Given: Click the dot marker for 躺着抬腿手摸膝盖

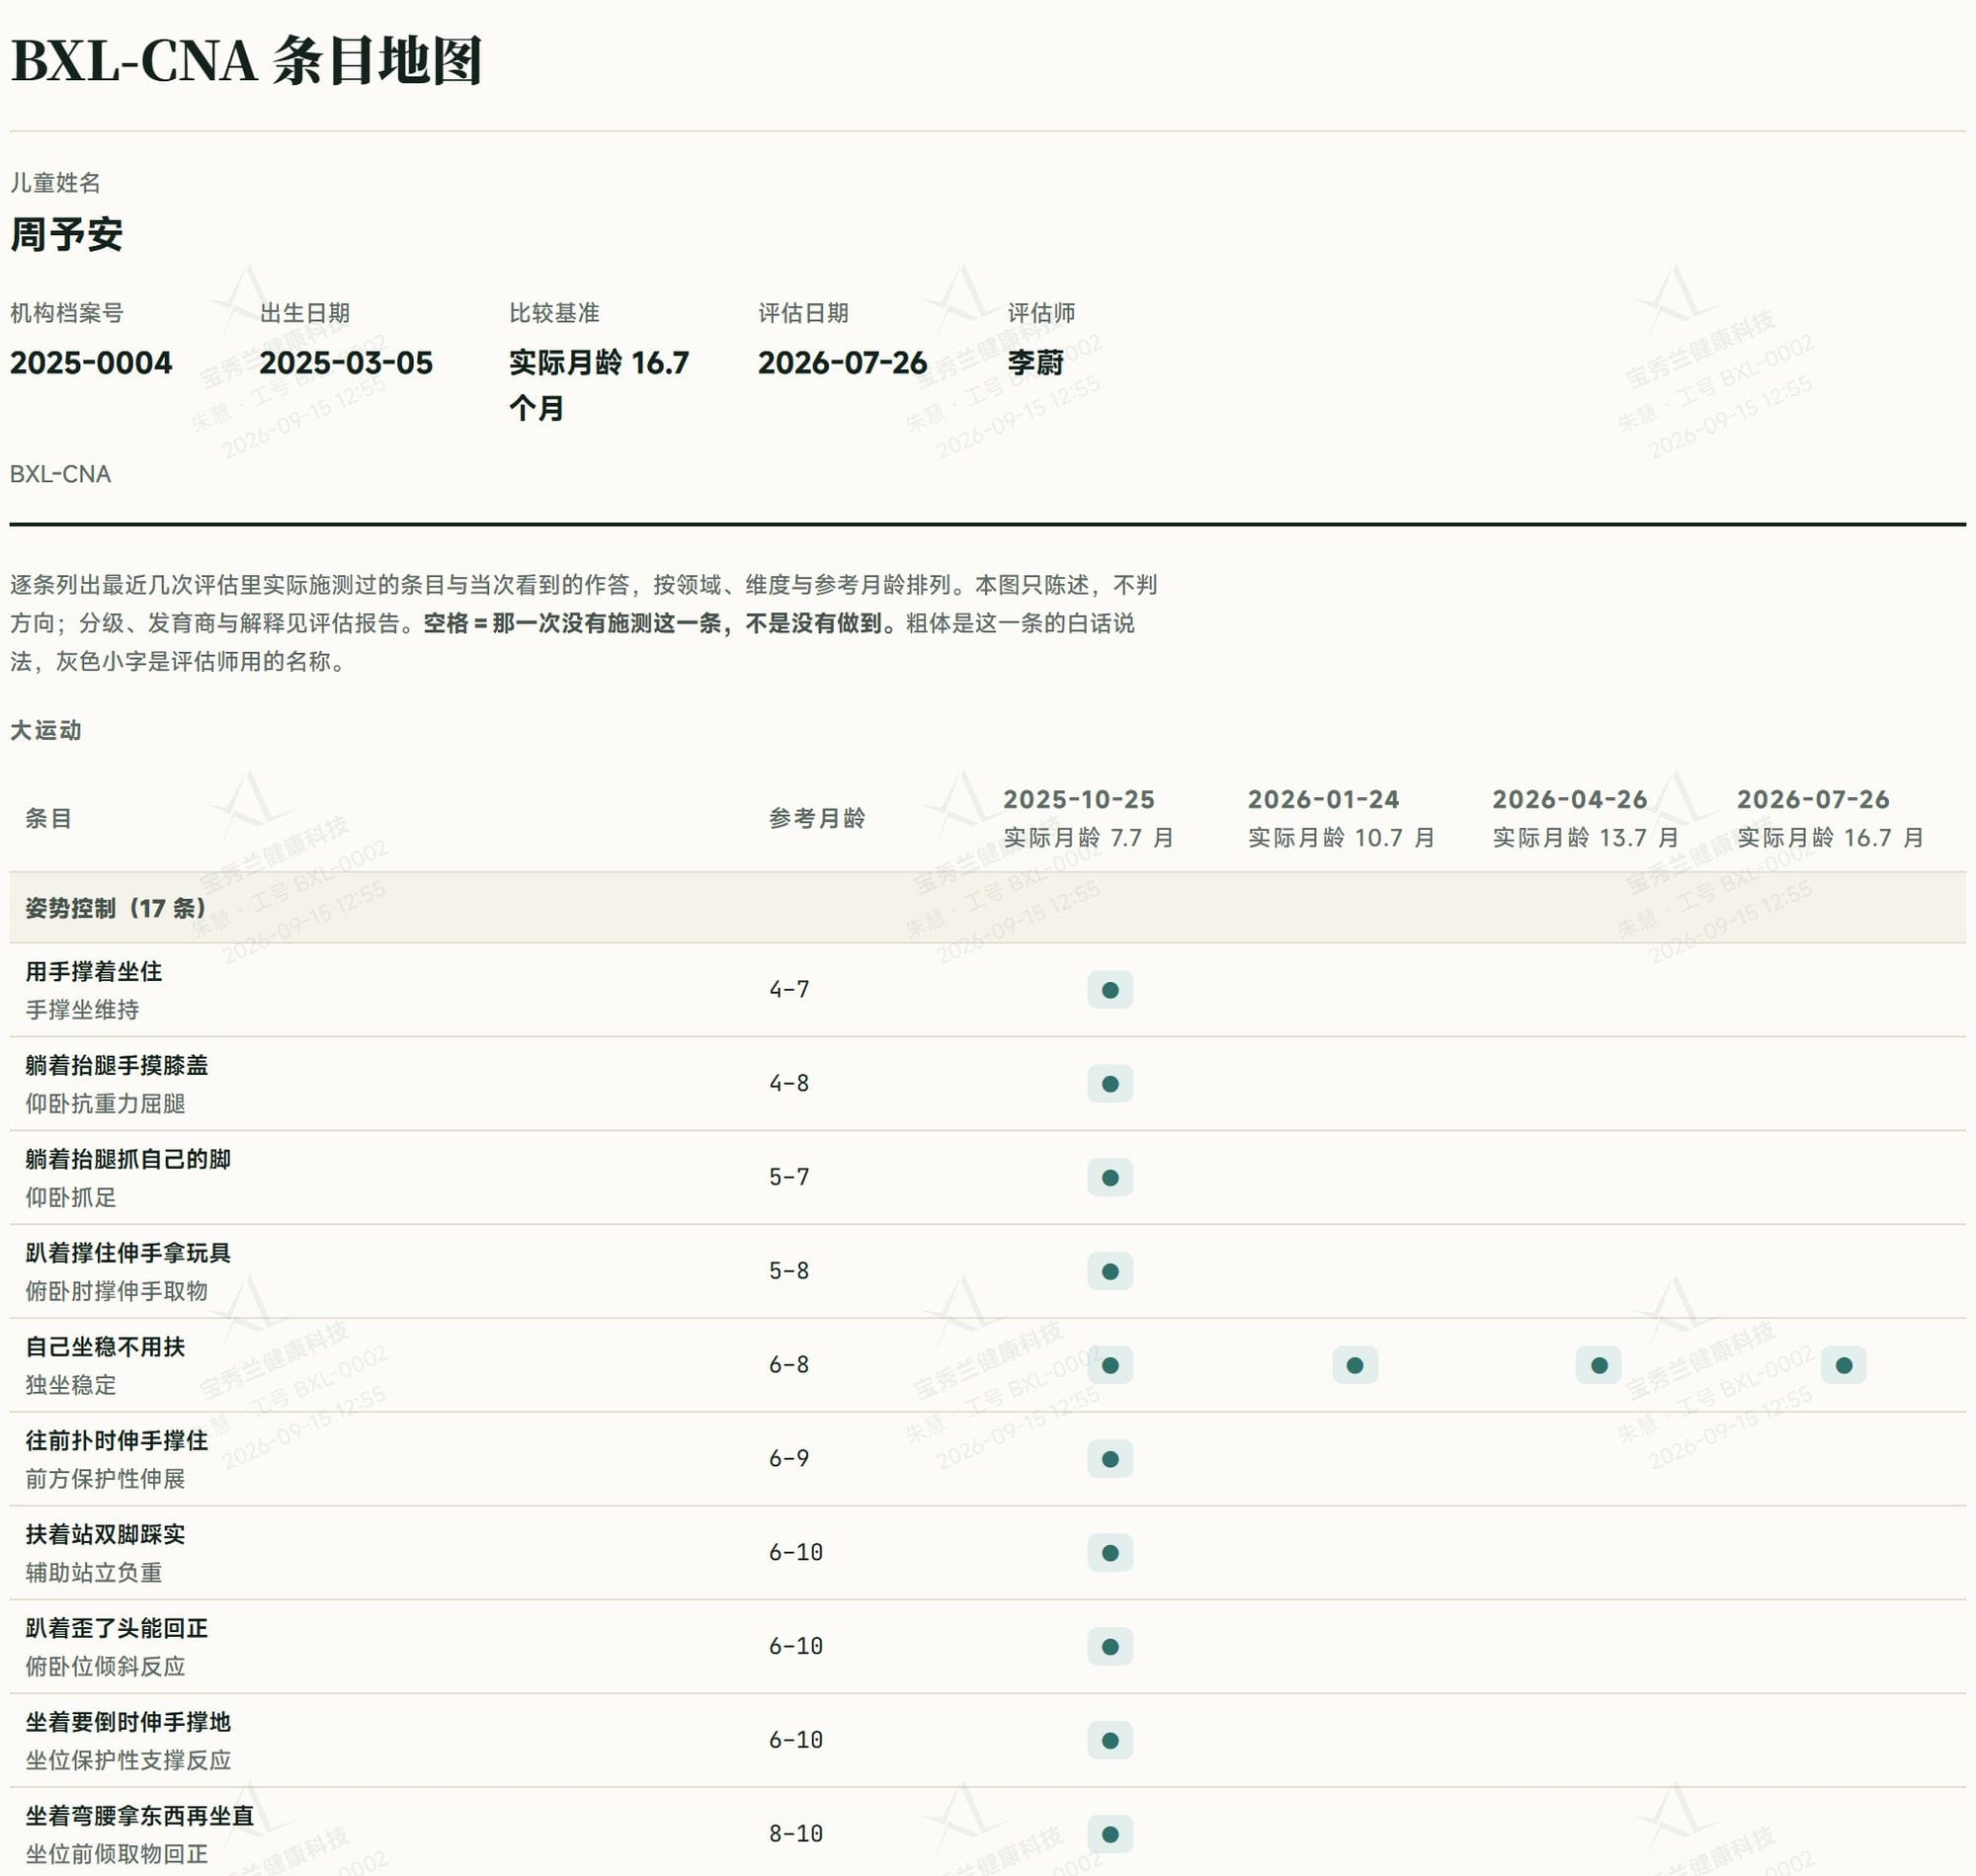Looking at the screenshot, I should click(1110, 1084).
